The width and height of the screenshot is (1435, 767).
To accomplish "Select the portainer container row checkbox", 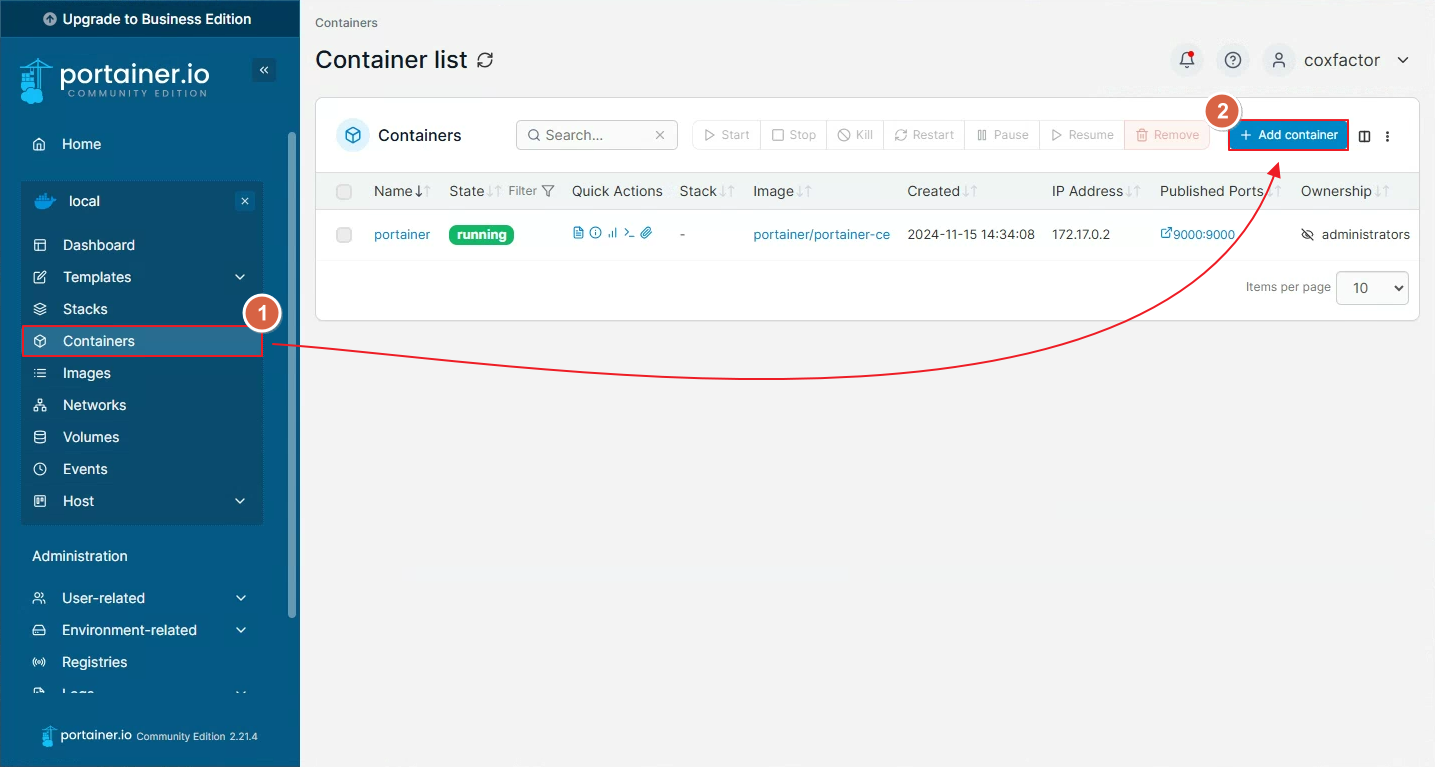I will [344, 235].
